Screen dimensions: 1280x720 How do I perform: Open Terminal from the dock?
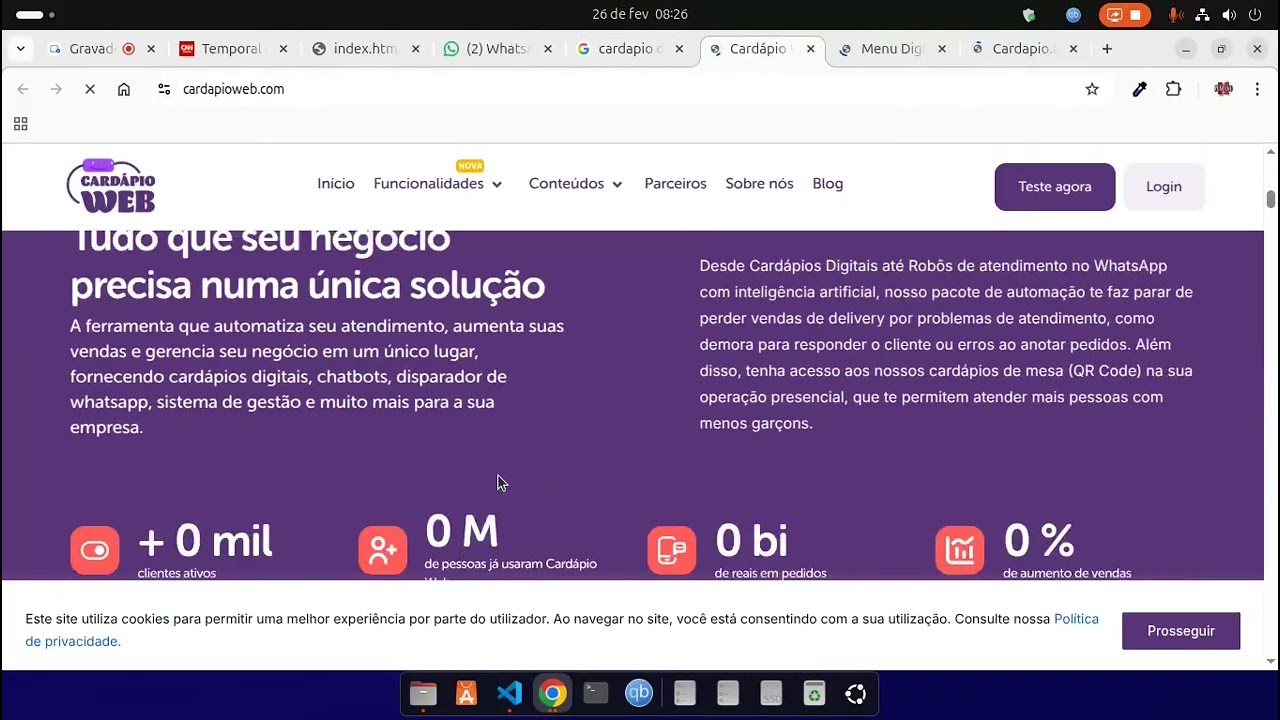tap(596, 693)
